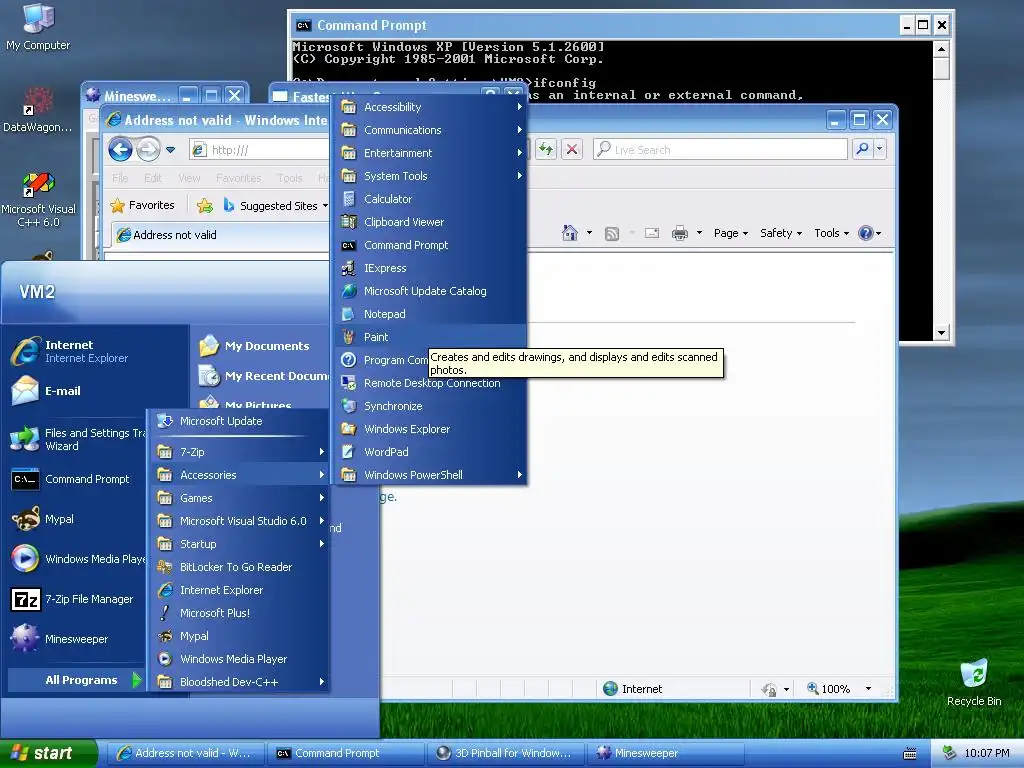Image resolution: width=1024 pixels, height=768 pixels.
Task: Open Remote Desktop Connection entry
Action: (x=430, y=383)
